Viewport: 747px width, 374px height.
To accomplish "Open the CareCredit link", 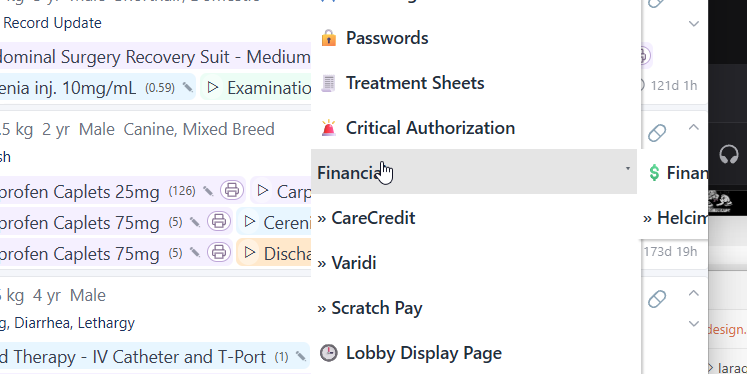I will pos(366,218).
